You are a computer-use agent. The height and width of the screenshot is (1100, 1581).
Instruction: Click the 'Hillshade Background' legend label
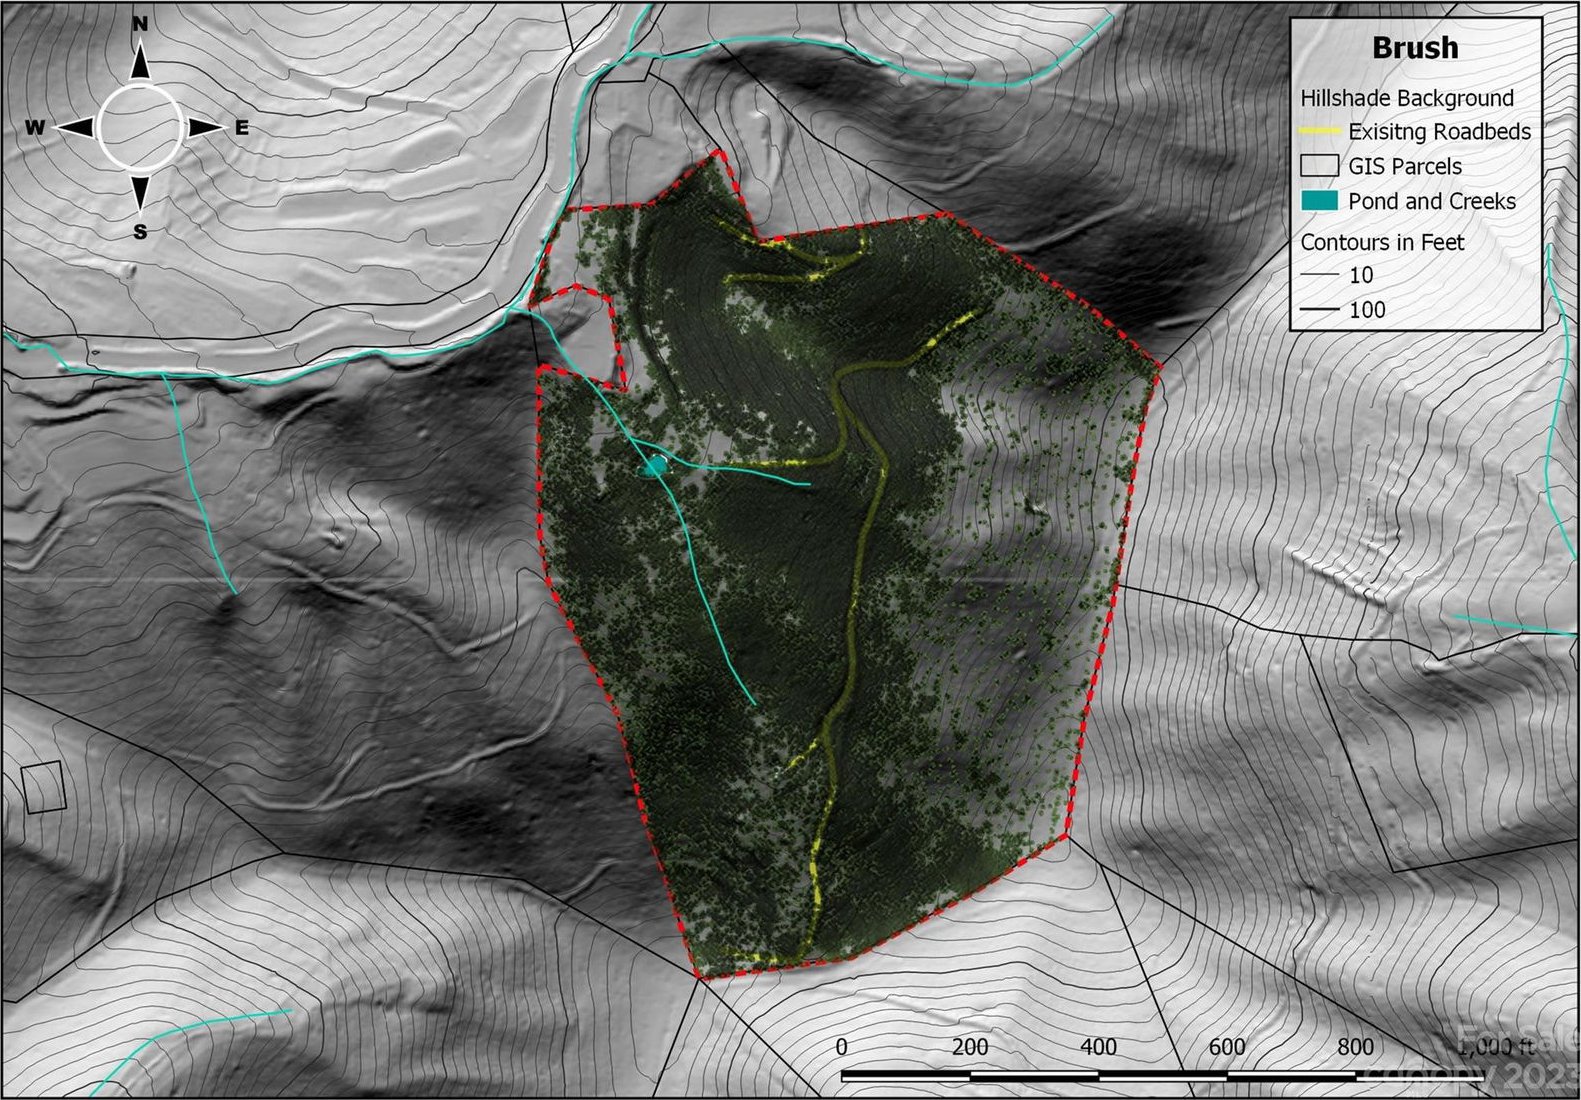tap(1407, 98)
